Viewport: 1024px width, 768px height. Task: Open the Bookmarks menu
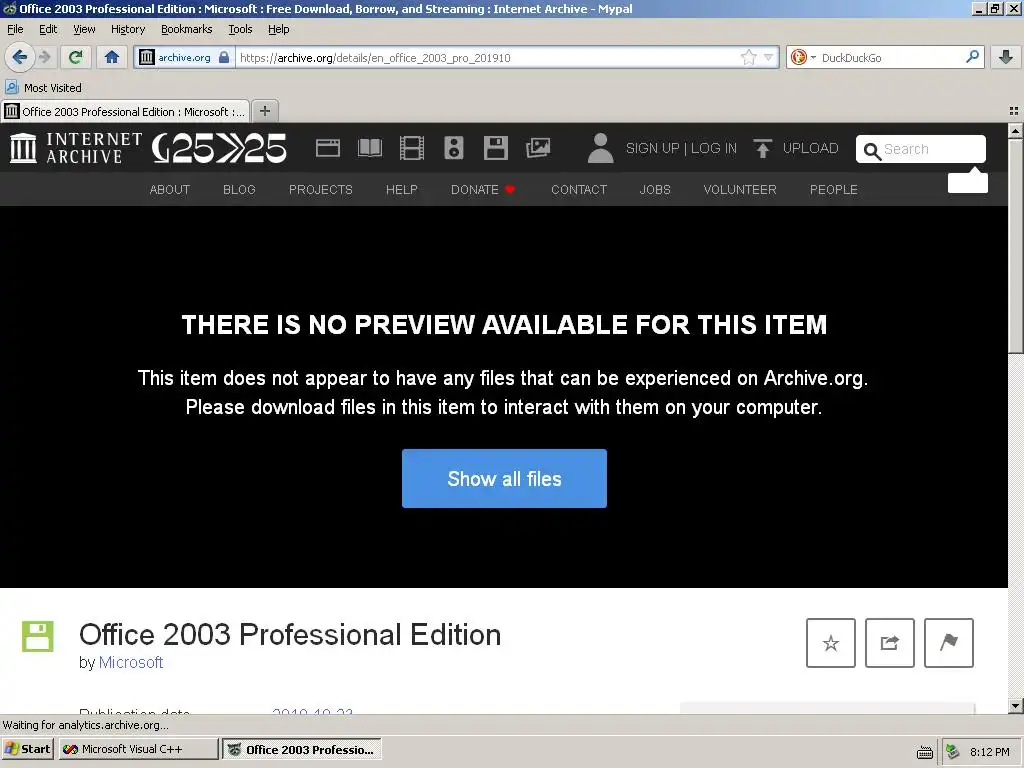(x=187, y=29)
